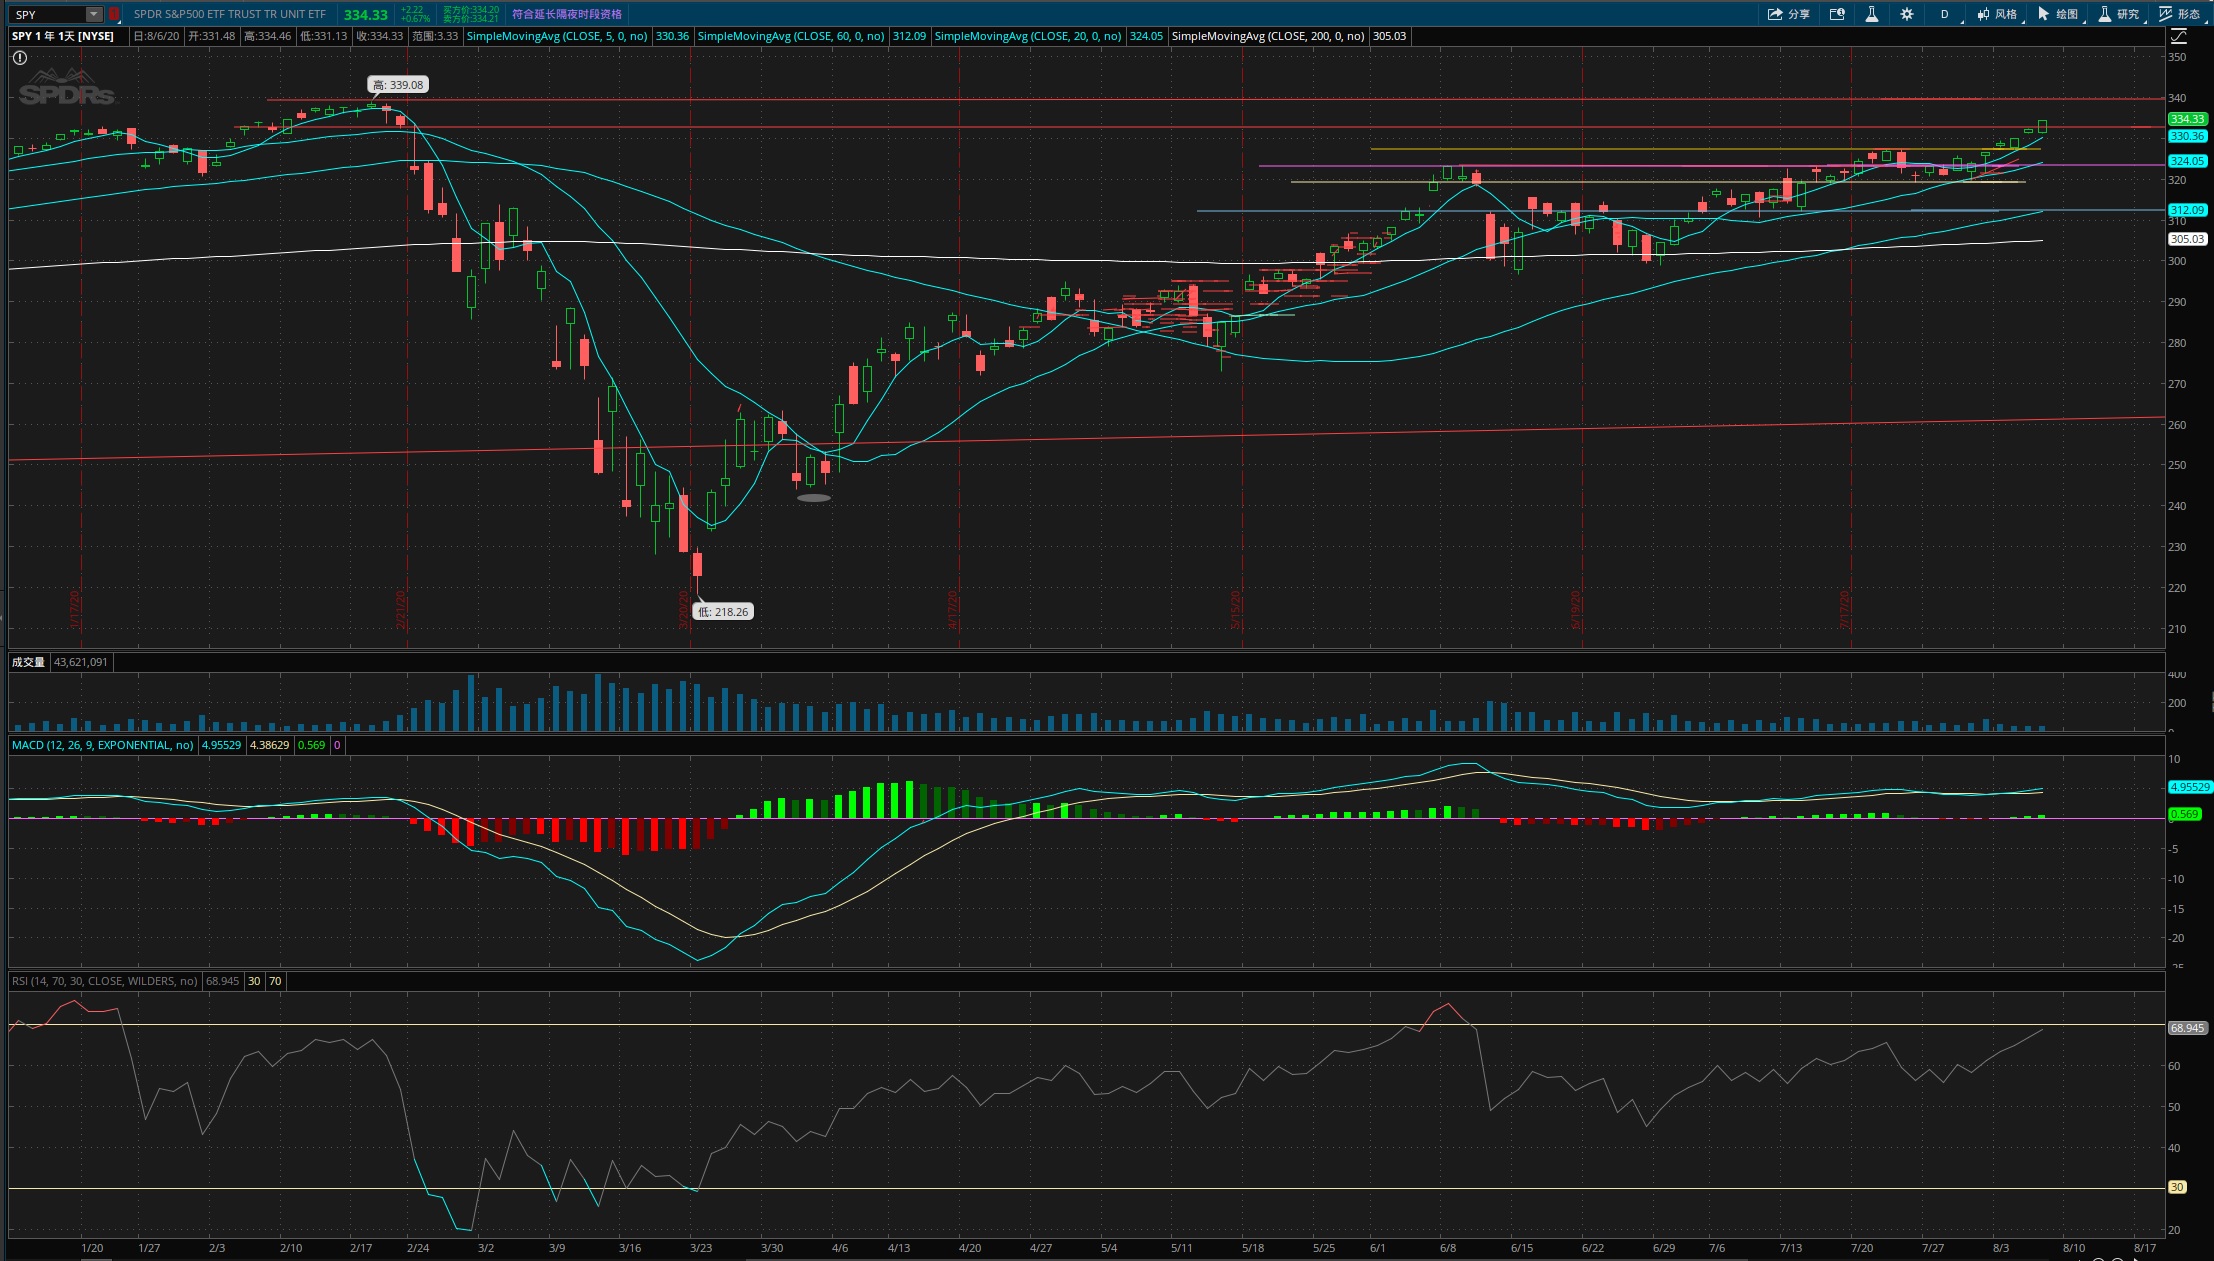
Task: Click the white 305.03 SMA200 axis tag
Action: click(2187, 239)
